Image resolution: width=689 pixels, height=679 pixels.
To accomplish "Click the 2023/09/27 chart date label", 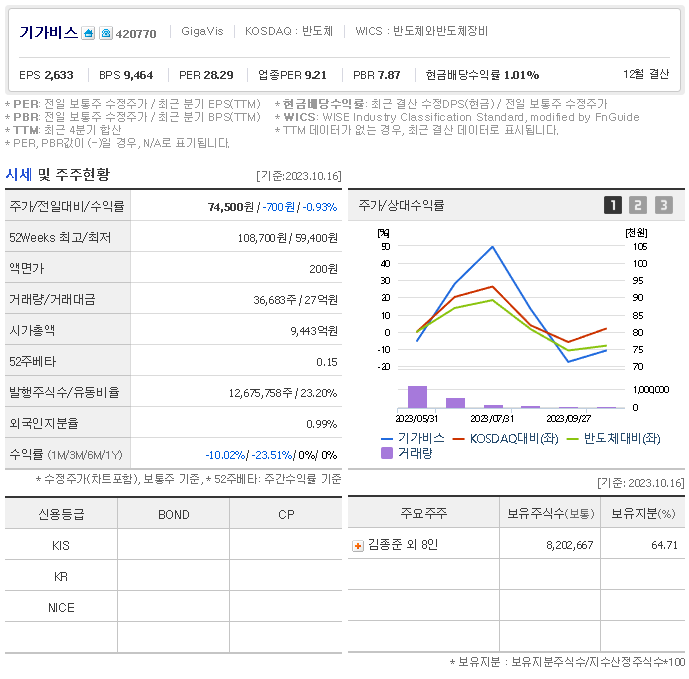I will coord(568,419).
